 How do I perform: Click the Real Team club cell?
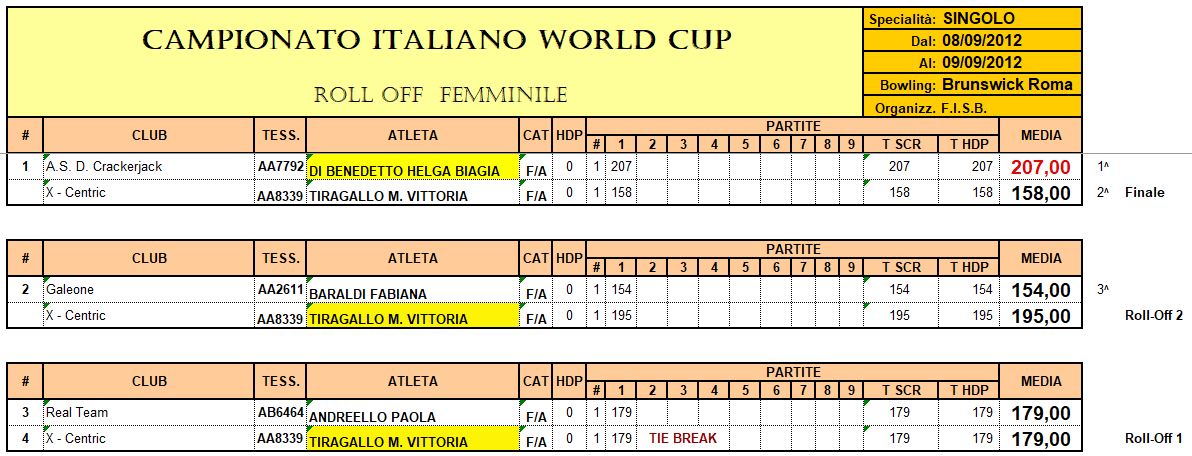point(148,413)
